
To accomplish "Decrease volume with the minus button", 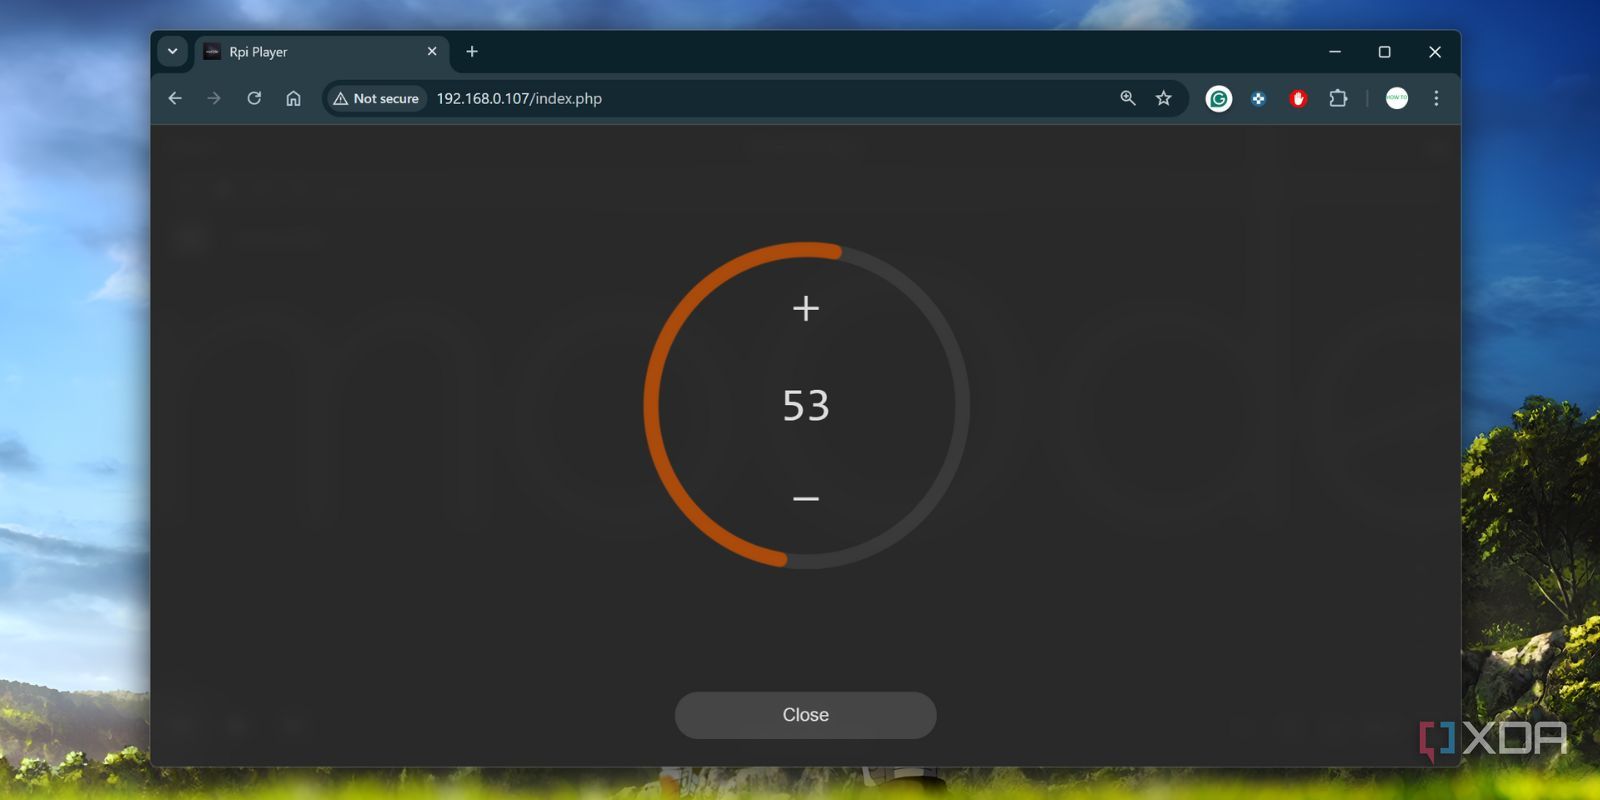I will pyautogui.click(x=806, y=498).
